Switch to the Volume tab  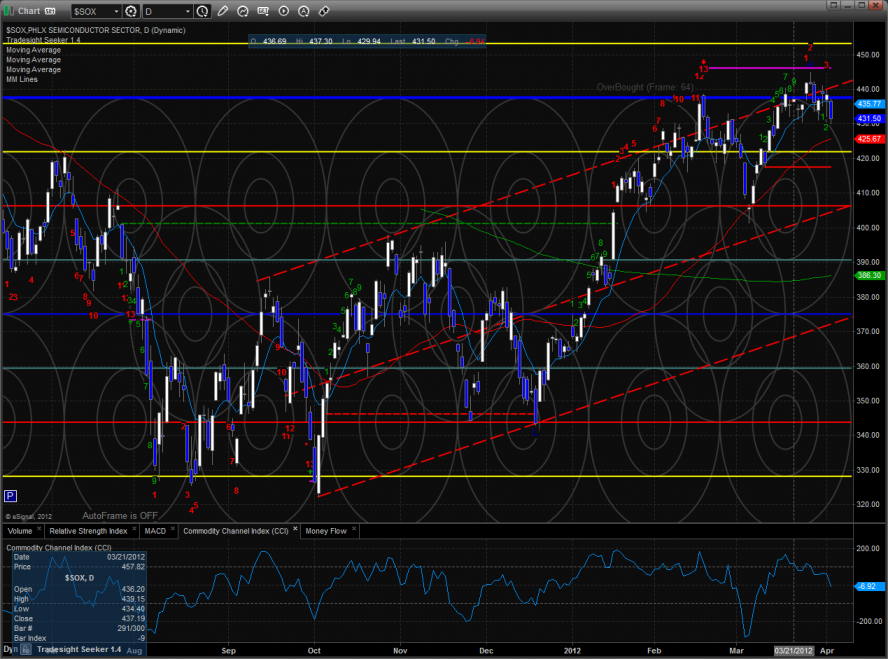pos(20,530)
